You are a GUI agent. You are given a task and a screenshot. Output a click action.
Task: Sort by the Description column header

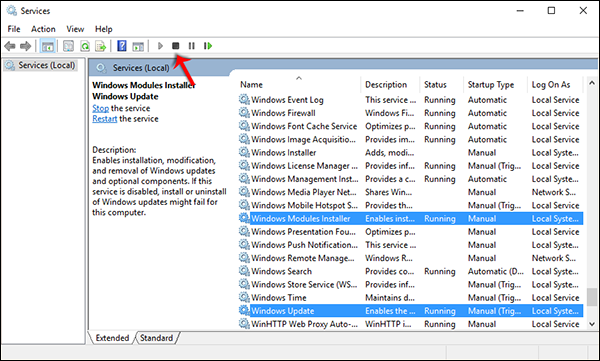[390, 84]
